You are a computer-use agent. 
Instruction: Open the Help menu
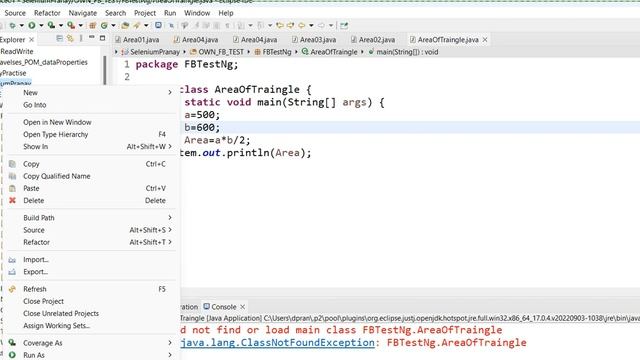pos(226,13)
